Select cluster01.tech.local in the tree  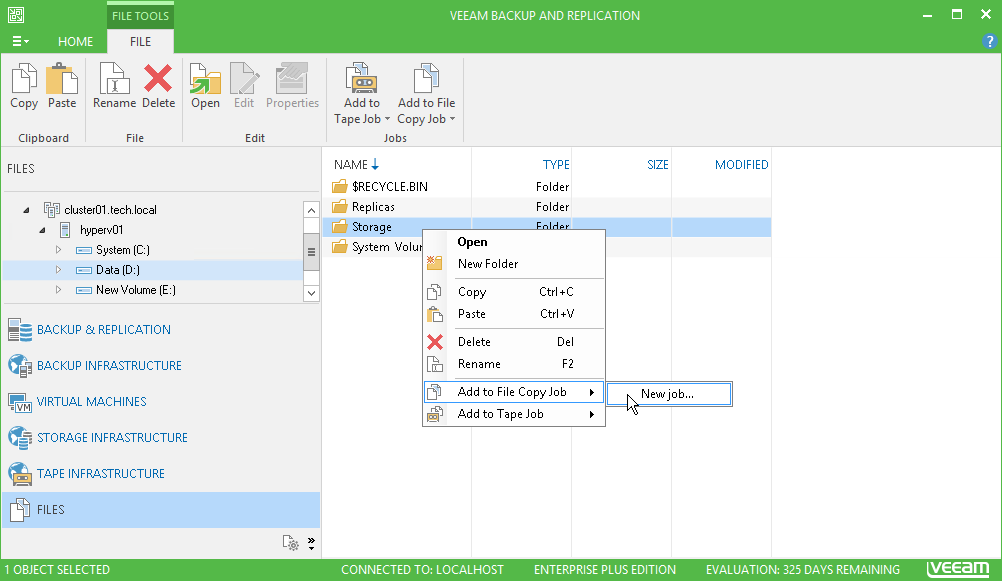pos(110,210)
